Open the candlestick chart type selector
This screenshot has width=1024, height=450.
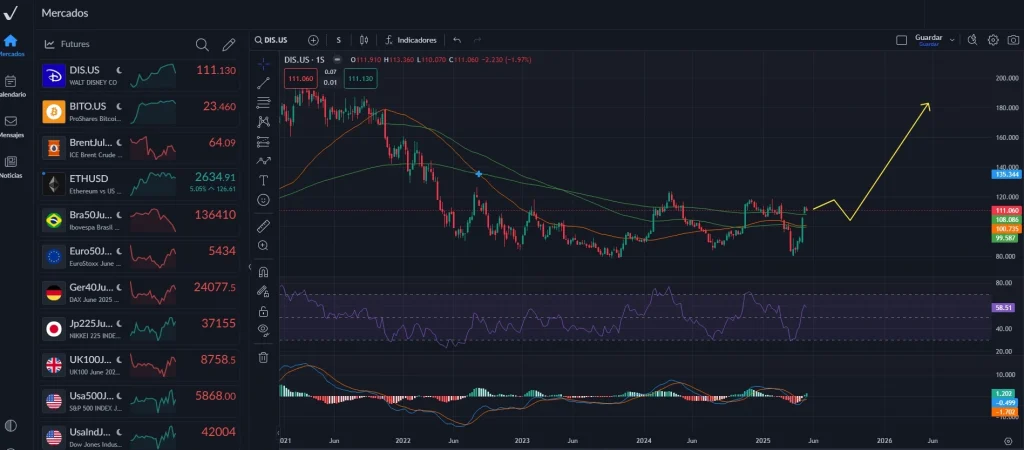point(364,40)
